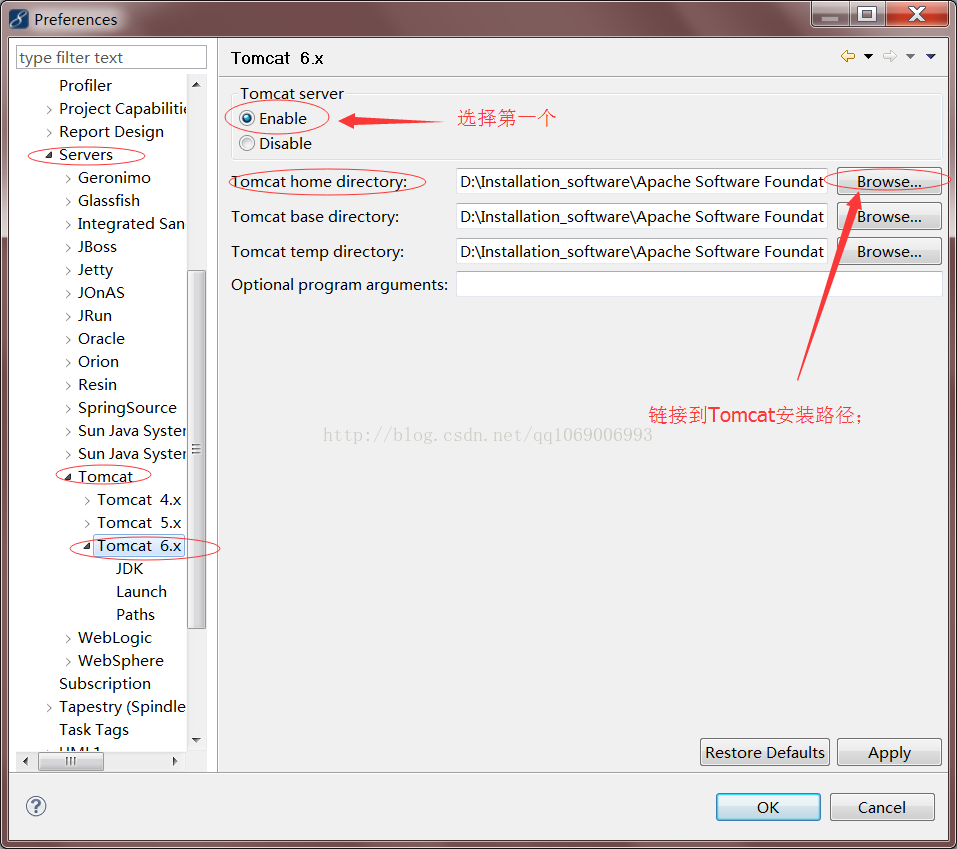Select the Profiler tree item
957x849 pixels.
[x=85, y=85]
